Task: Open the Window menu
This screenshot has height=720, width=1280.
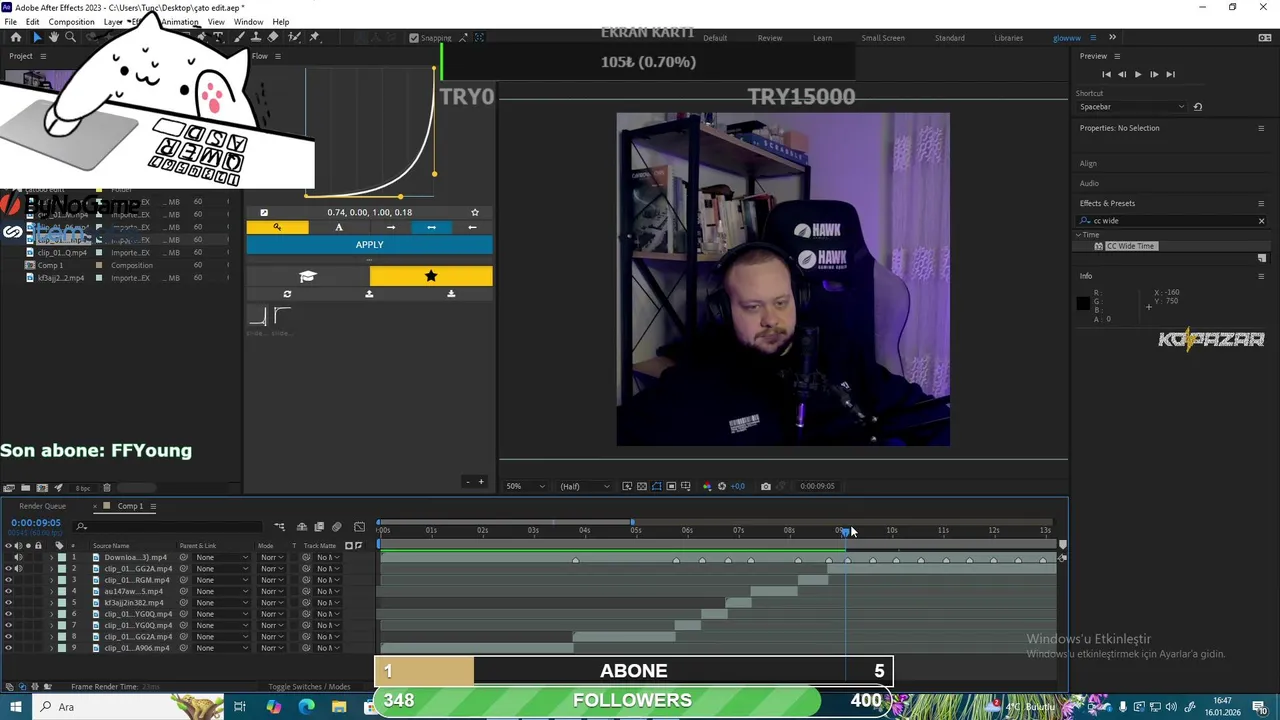Action: click(248, 22)
